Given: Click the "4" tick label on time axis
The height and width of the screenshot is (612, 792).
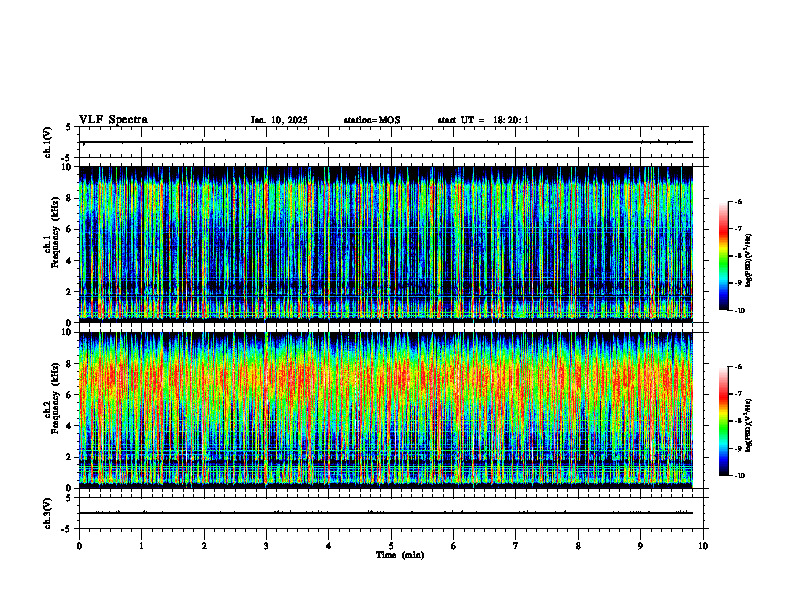Looking at the screenshot, I should [329, 546].
